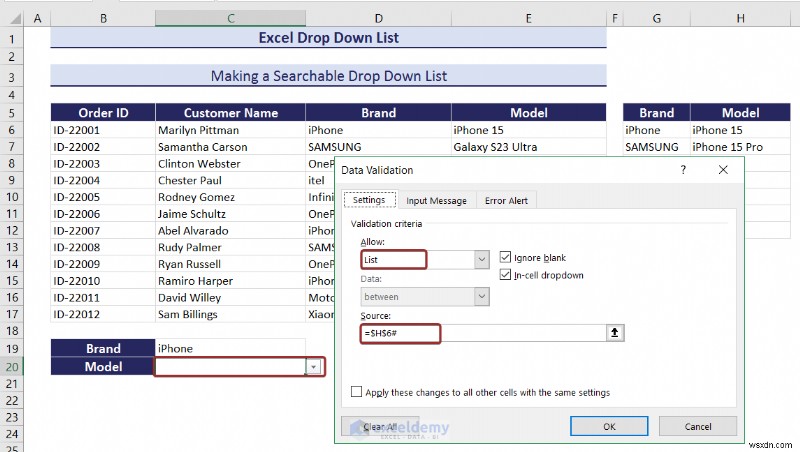The width and height of the screenshot is (800, 452).
Task: Click the Source range collapse arrow icon
Action: coord(615,333)
